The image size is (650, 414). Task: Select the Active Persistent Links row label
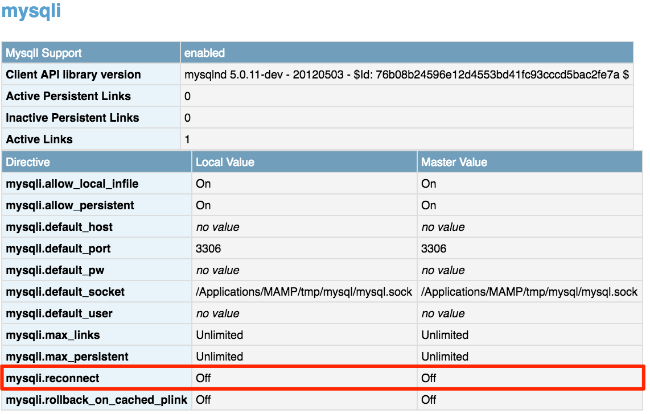pyautogui.click(x=68, y=96)
